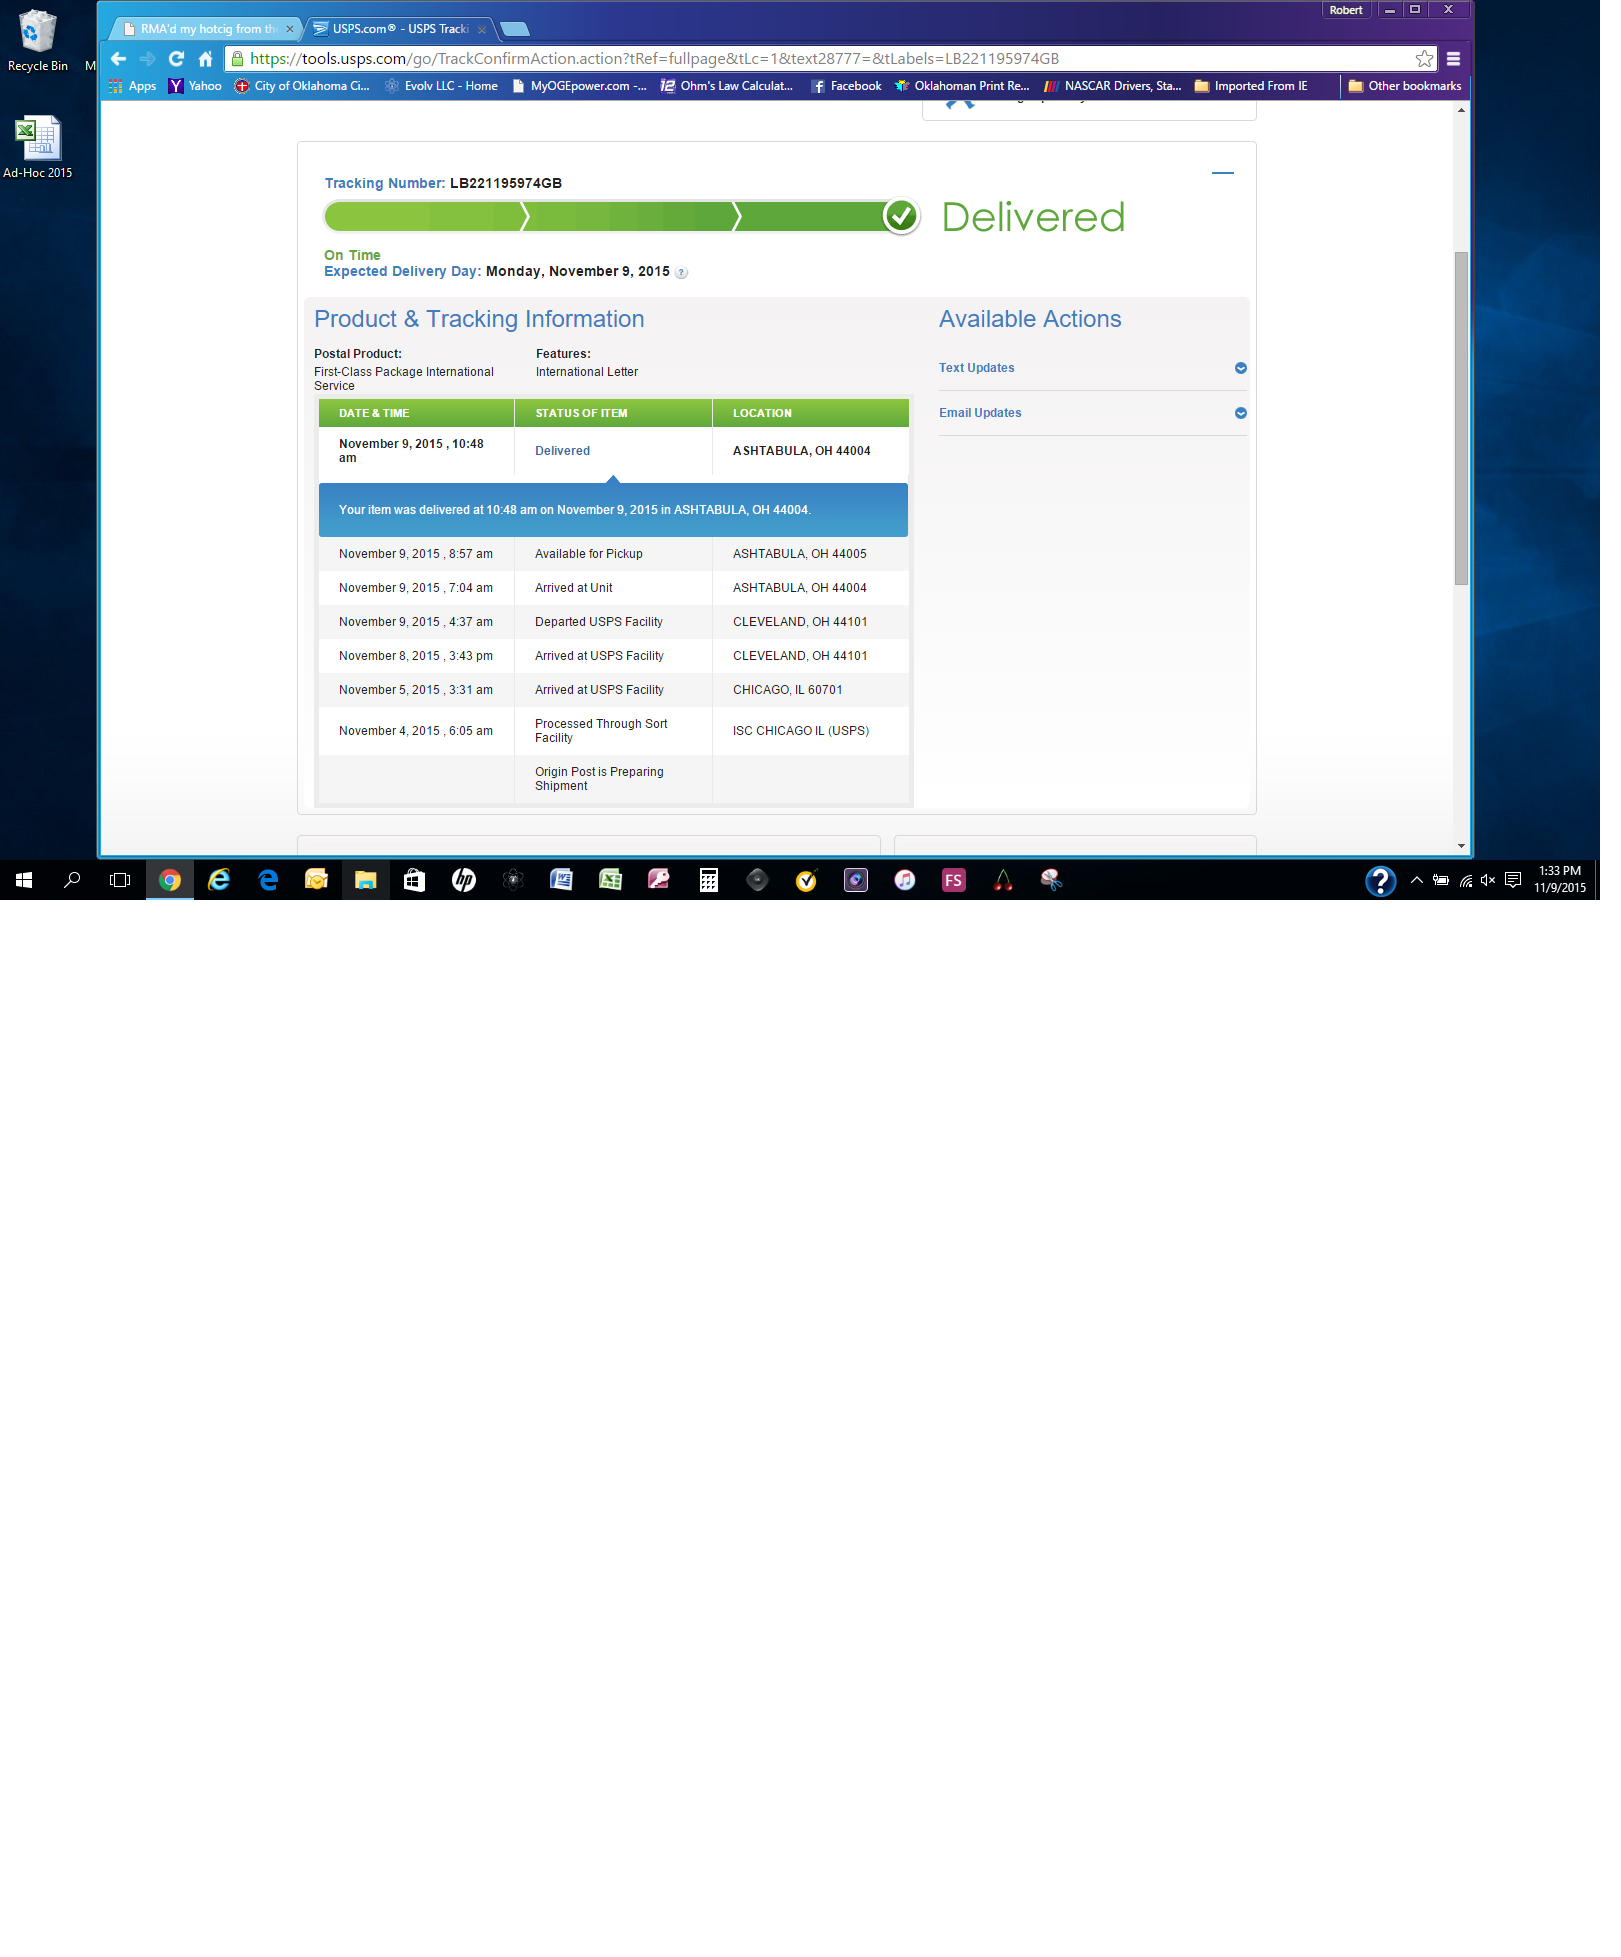Click the browser back arrow
This screenshot has width=1621, height=1957.
click(119, 59)
